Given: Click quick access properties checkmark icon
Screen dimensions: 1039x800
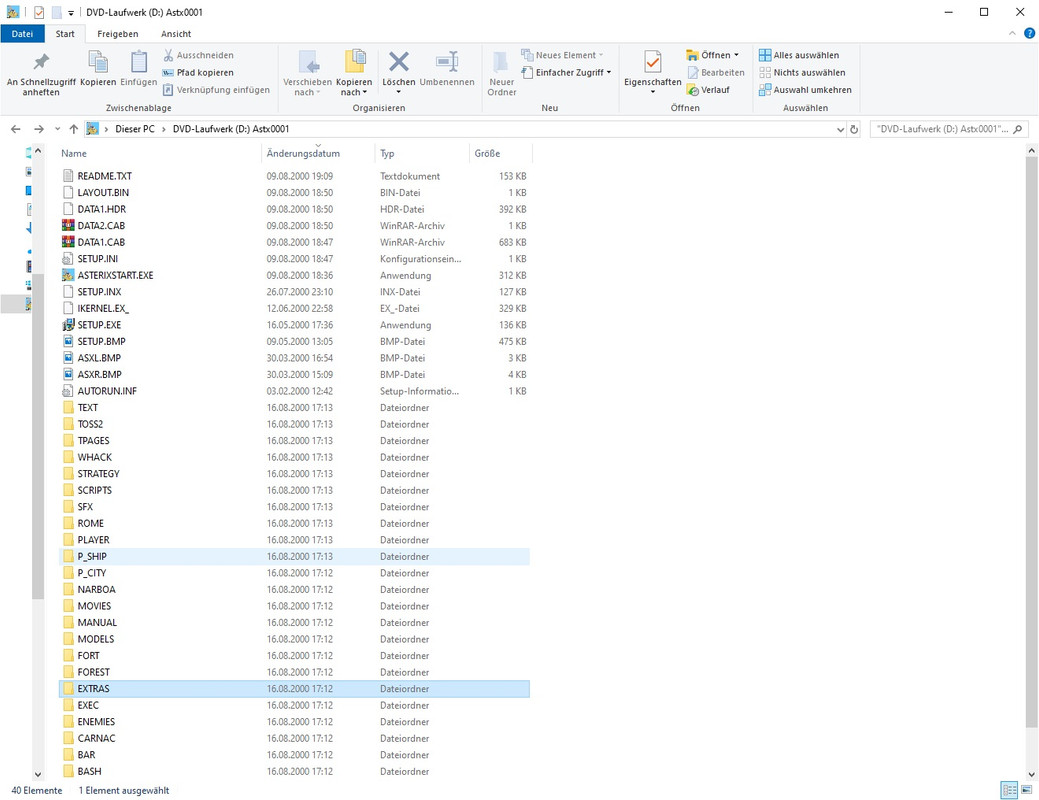Looking at the screenshot, I should (x=39, y=12).
